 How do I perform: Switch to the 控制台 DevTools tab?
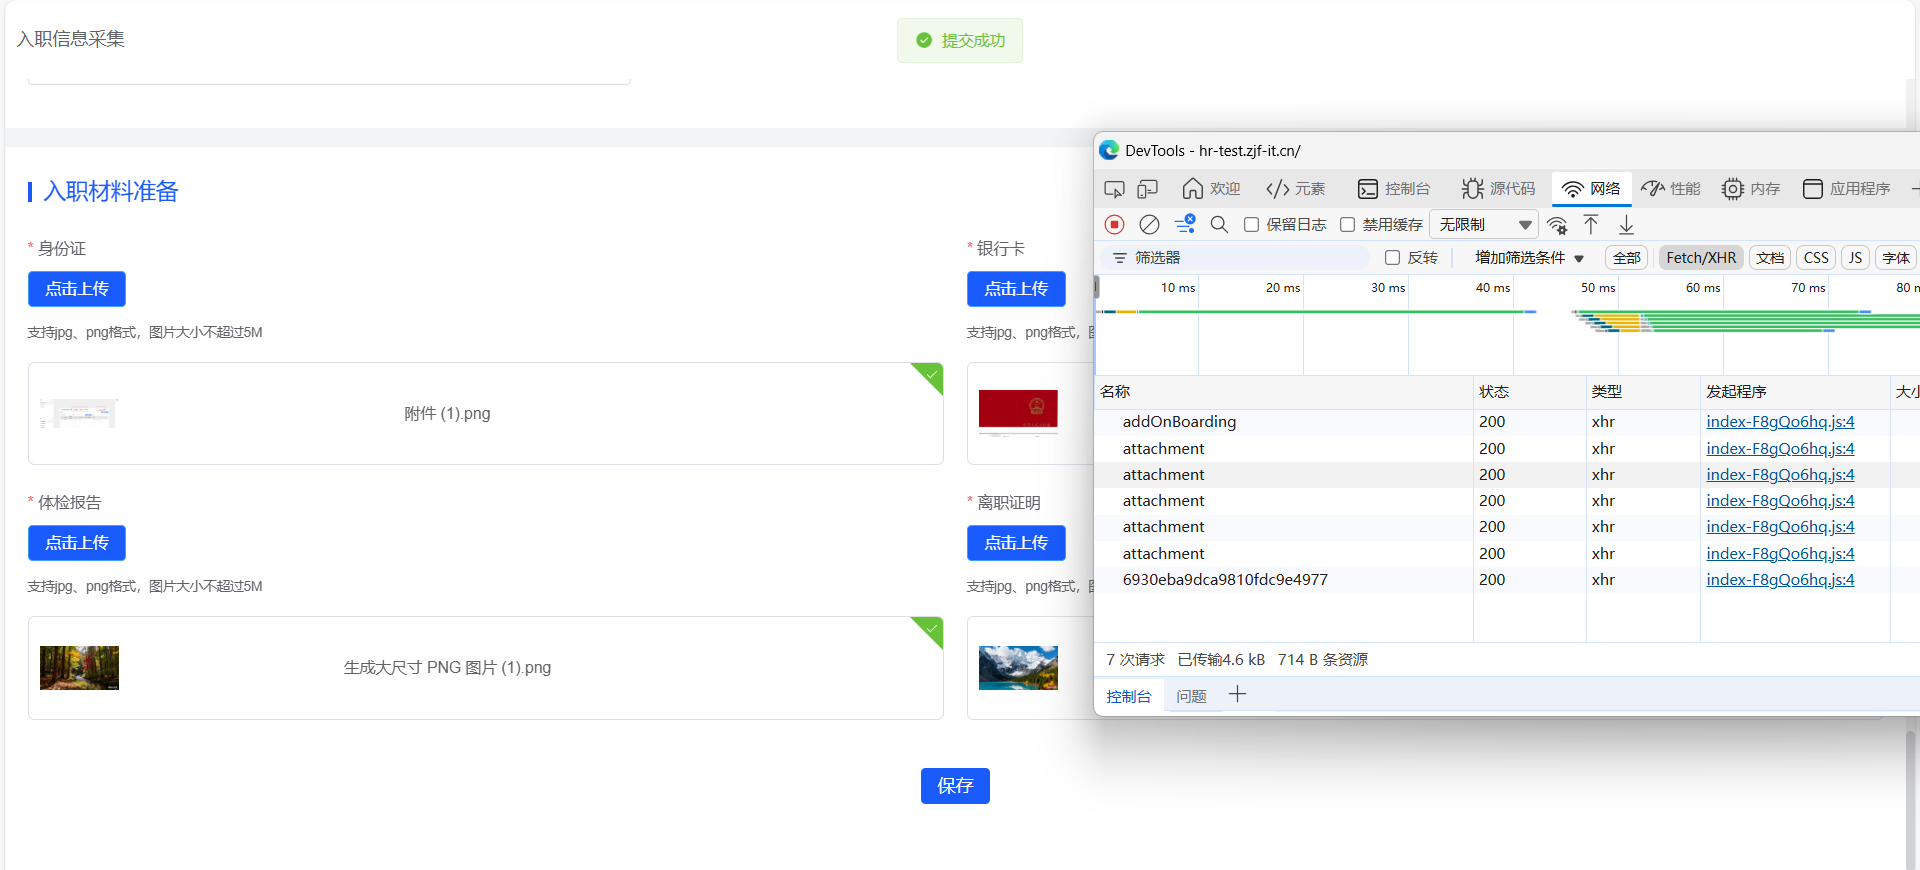pos(1394,189)
